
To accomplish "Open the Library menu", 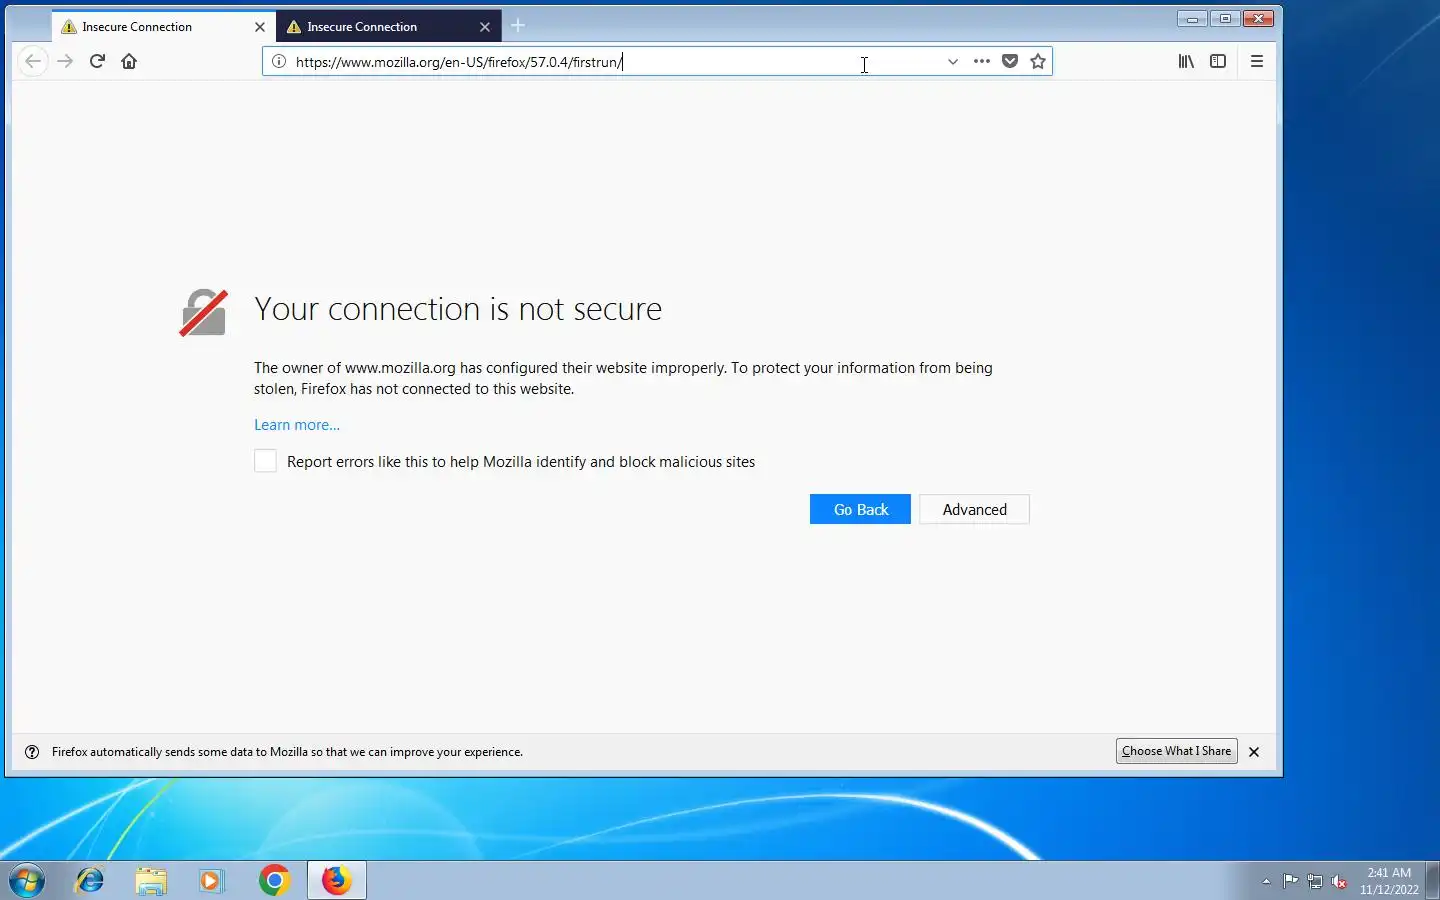I will [1186, 61].
